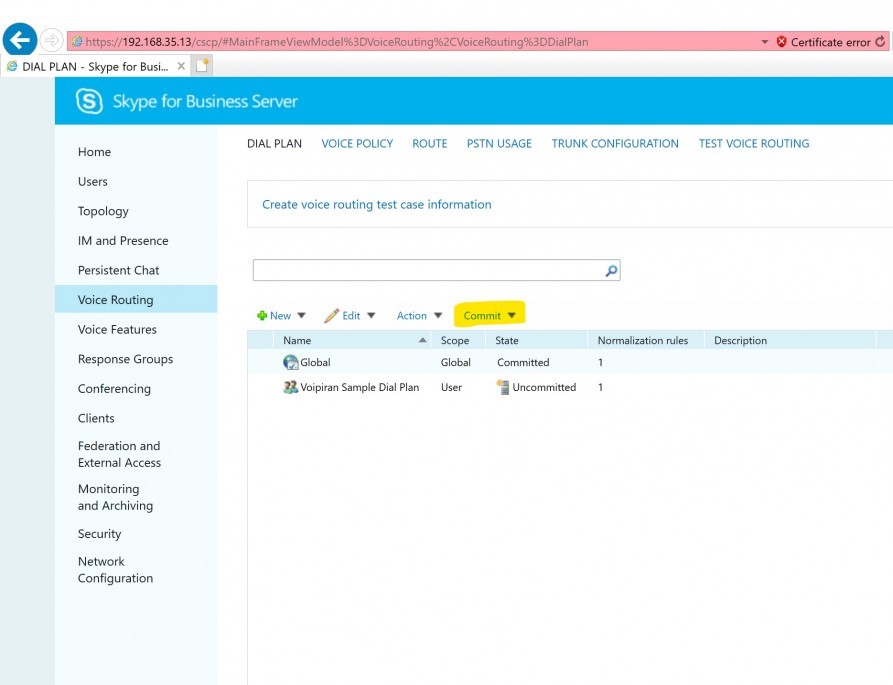Open a new browser tab
Image resolution: width=893 pixels, height=685 pixels.
click(x=202, y=65)
